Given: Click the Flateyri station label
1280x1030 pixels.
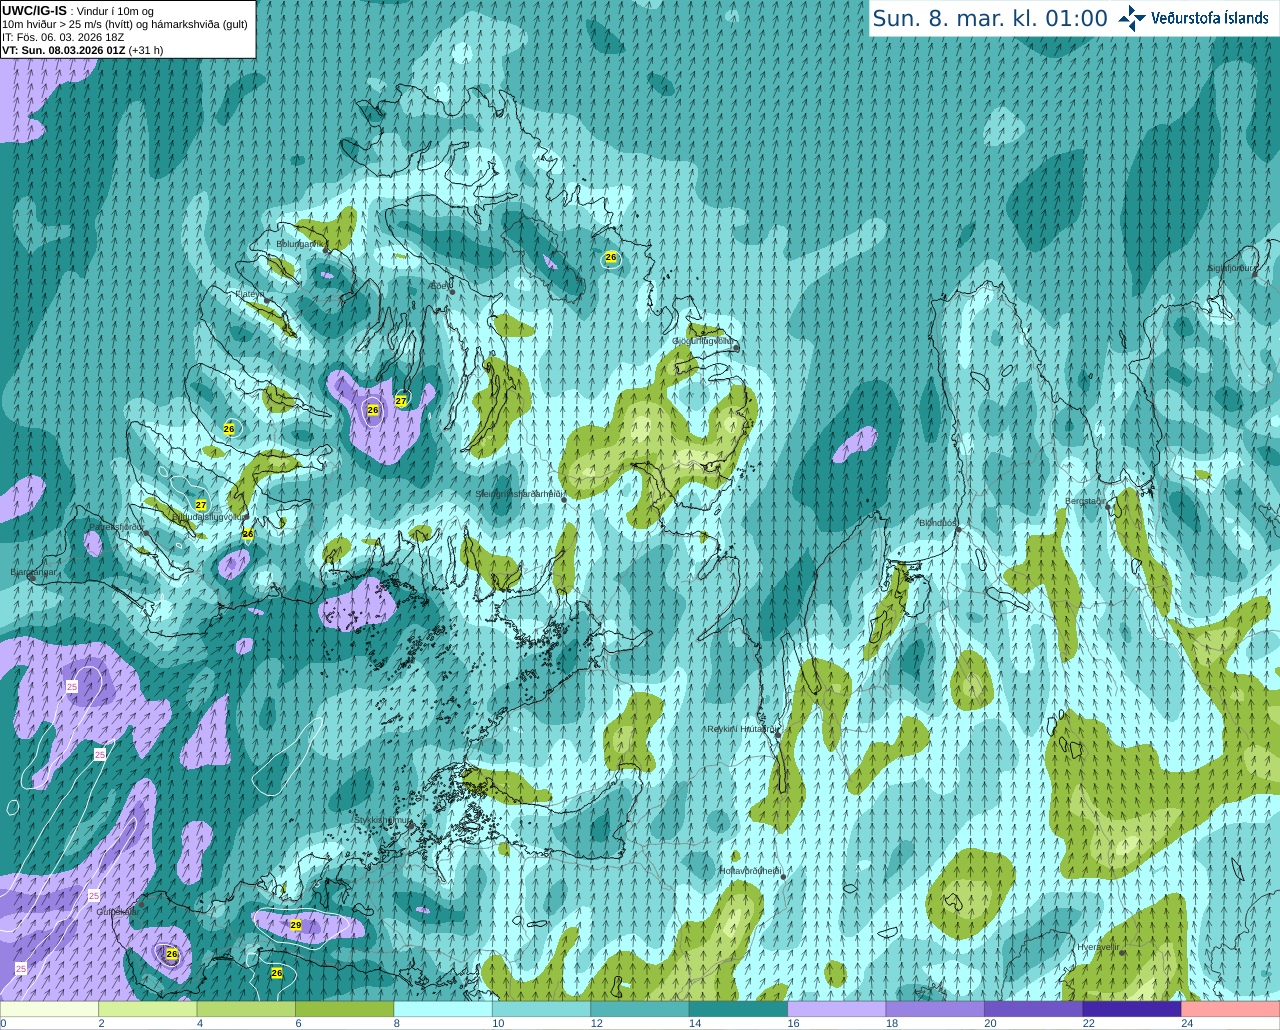Looking at the screenshot, I should coord(248,295).
